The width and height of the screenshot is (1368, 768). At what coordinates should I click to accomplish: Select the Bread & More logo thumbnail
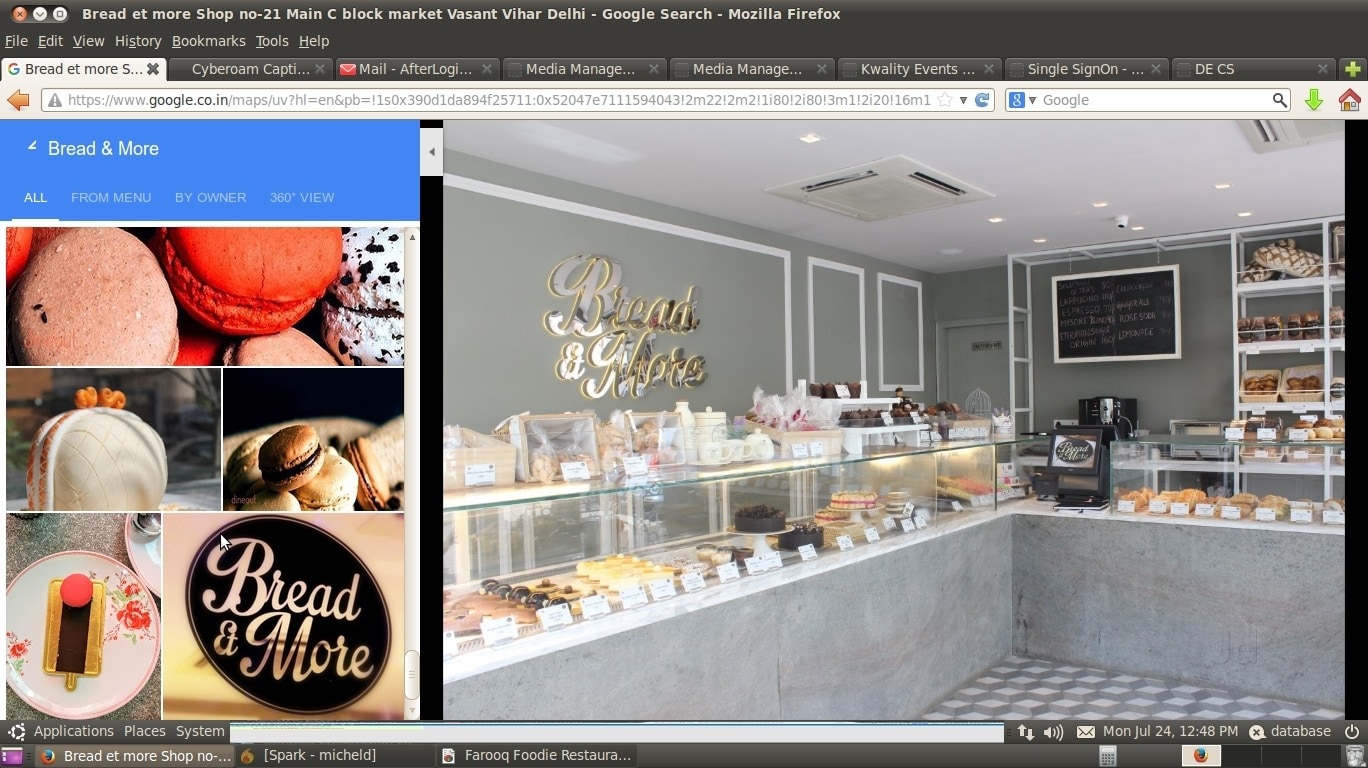284,615
